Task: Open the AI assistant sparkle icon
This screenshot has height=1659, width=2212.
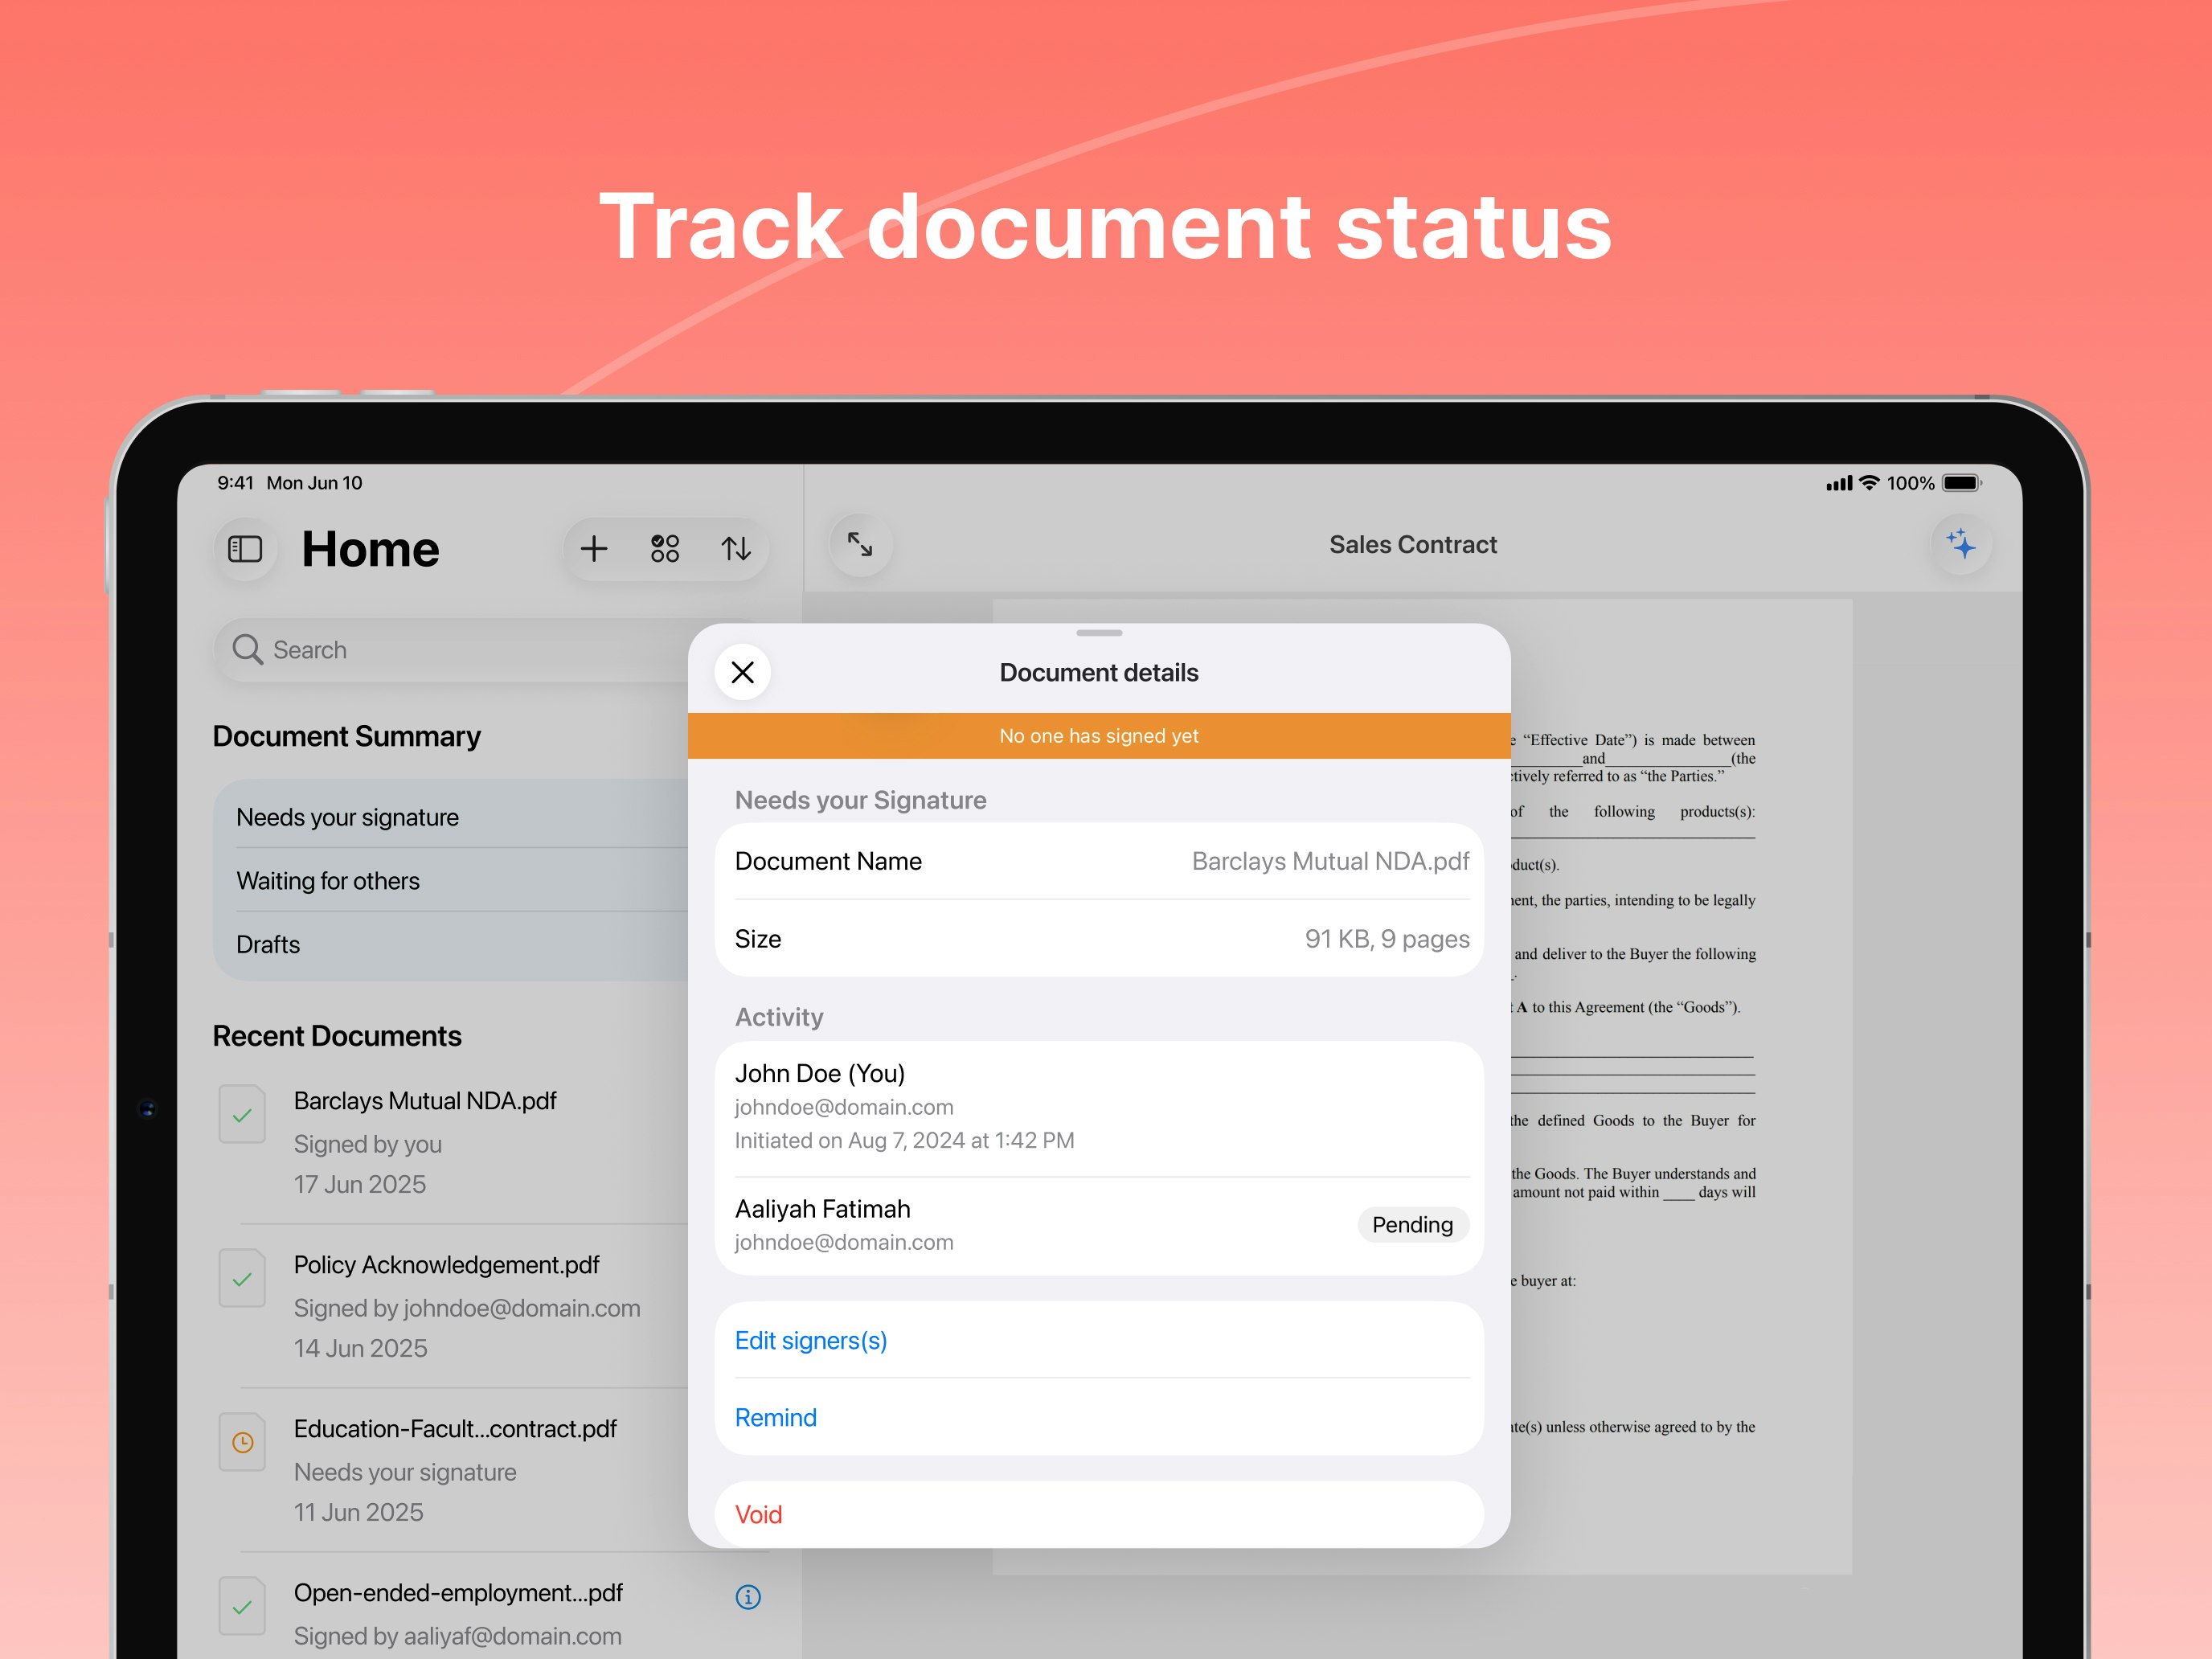Action: pyautogui.click(x=1963, y=544)
